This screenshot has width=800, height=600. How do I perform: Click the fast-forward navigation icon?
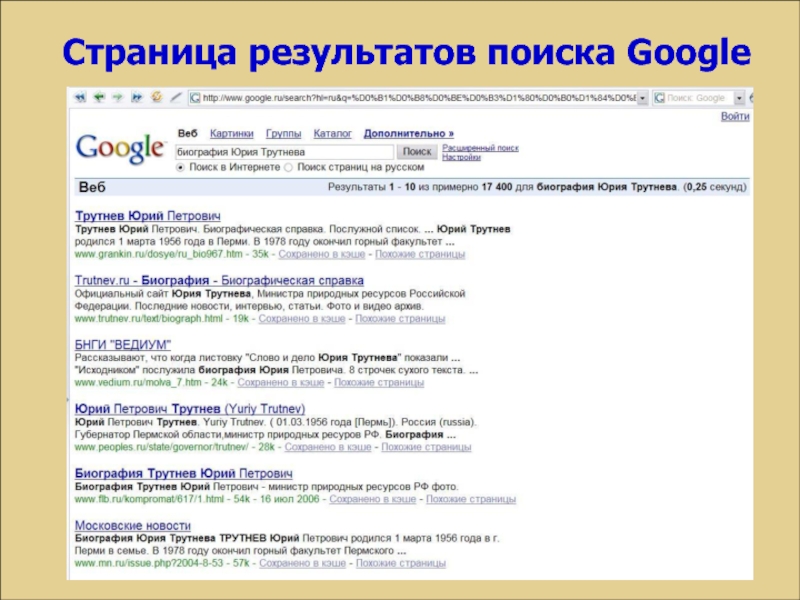point(137,97)
